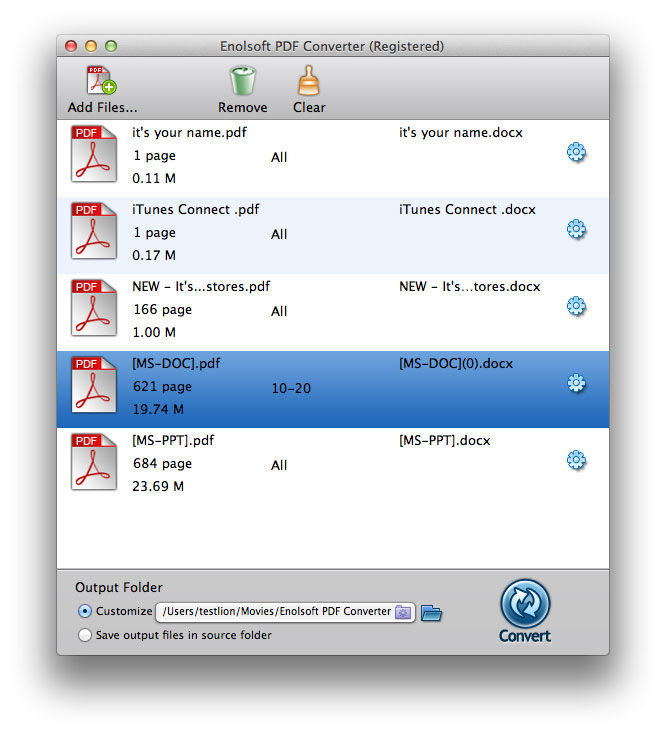
Task: Open settings gear for NEW - It's...stores.pdf
Action: click(576, 306)
